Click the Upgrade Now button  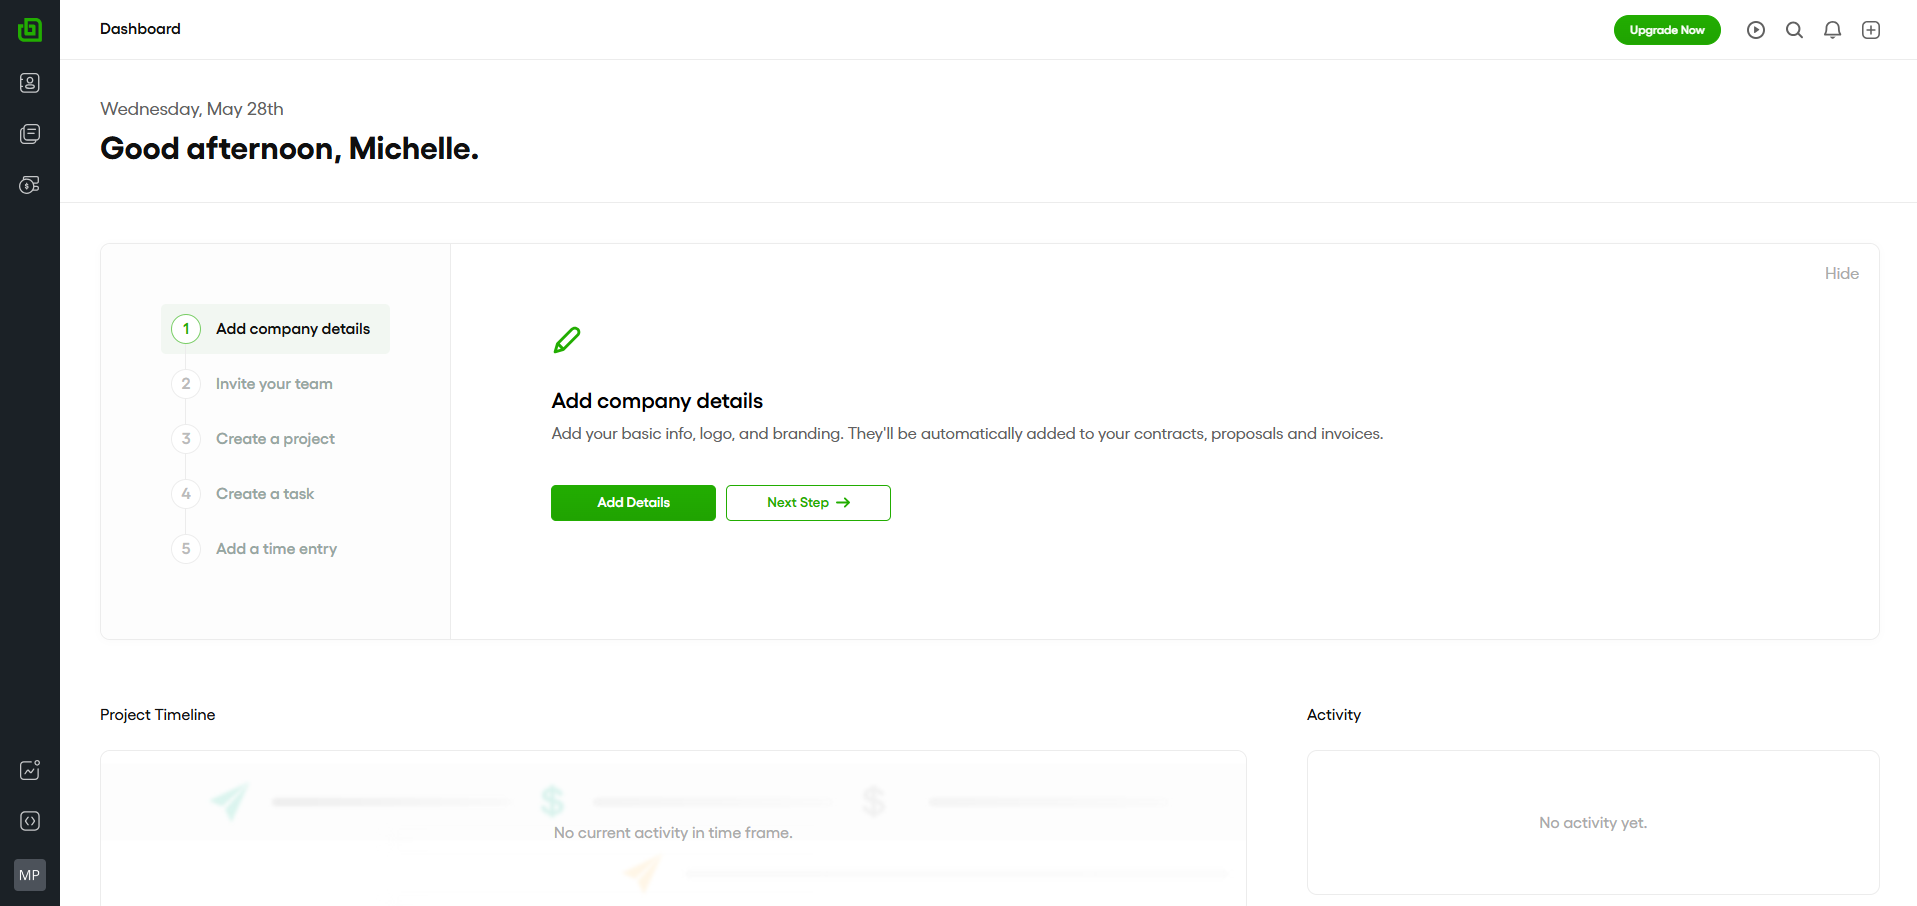[x=1667, y=30]
